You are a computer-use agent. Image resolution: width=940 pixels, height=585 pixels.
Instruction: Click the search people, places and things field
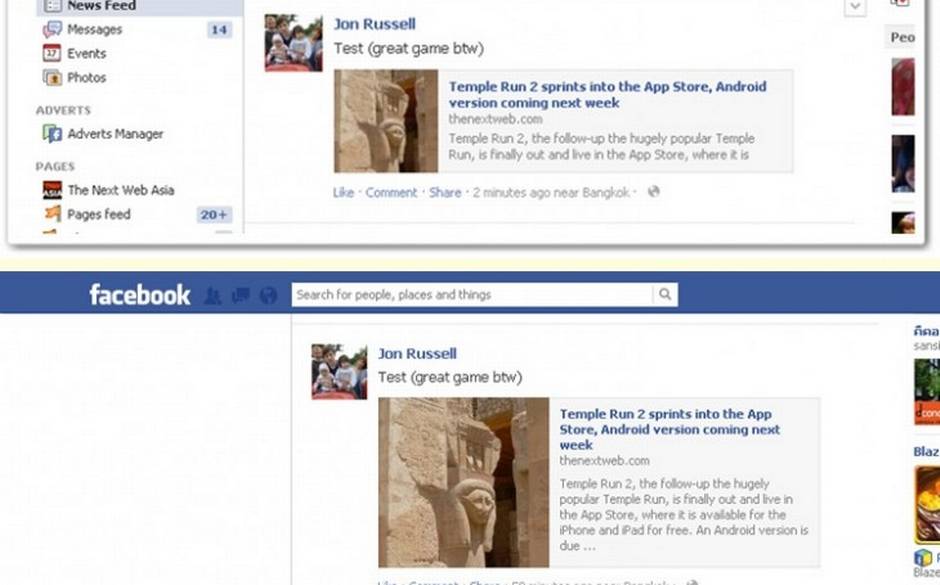(x=472, y=294)
